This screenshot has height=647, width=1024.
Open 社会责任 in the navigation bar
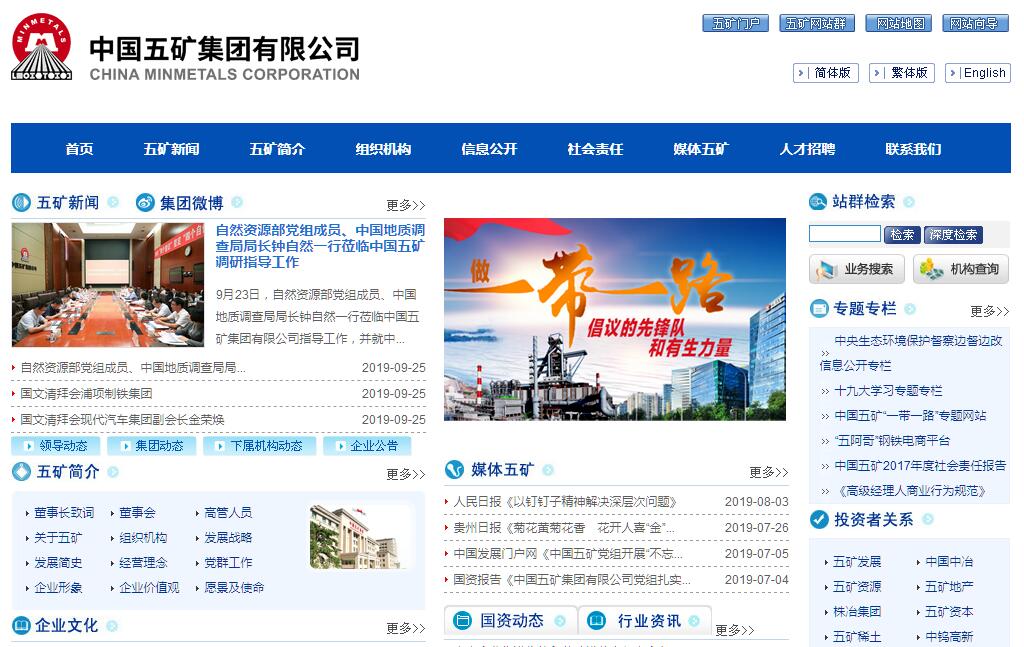pyautogui.click(x=595, y=149)
